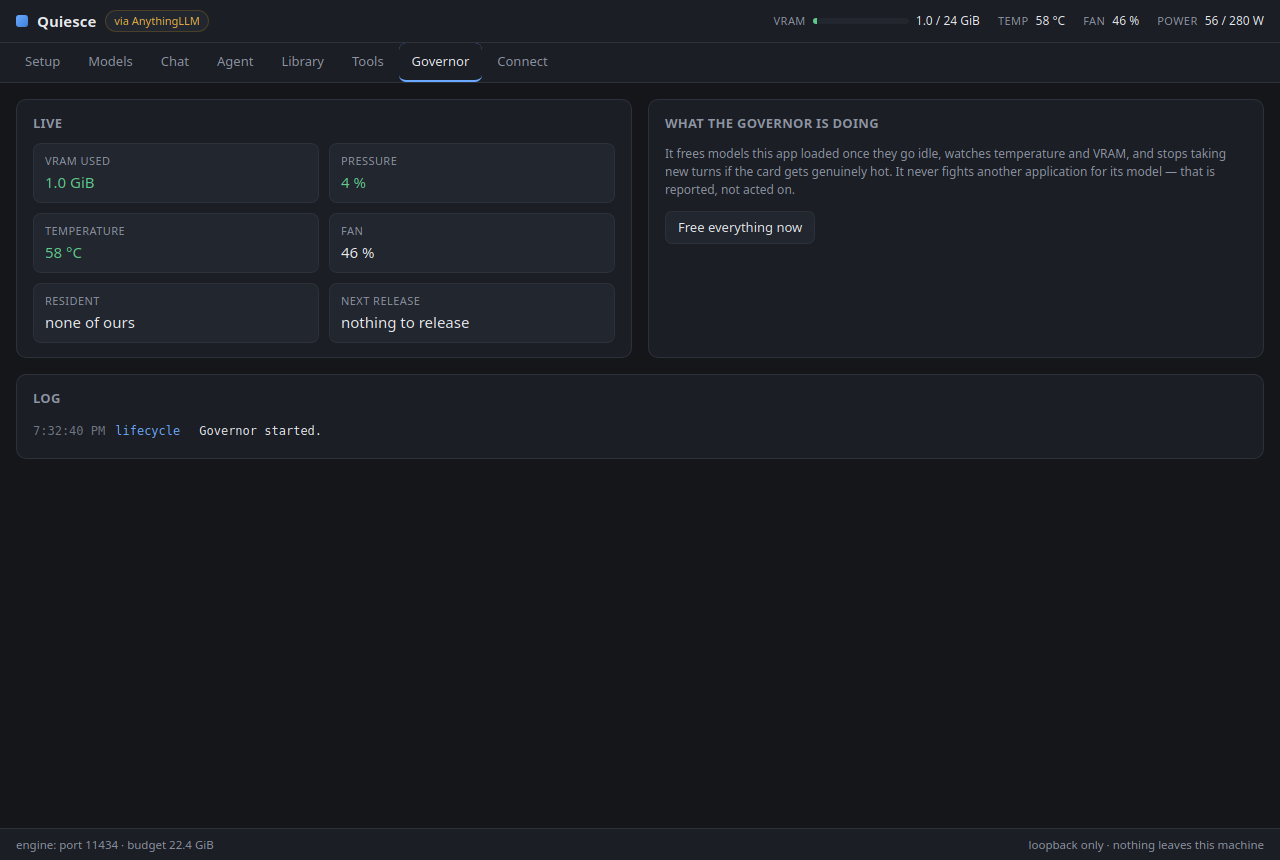Click the RESIDENT 'none of ours' card

(x=176, y=313)
